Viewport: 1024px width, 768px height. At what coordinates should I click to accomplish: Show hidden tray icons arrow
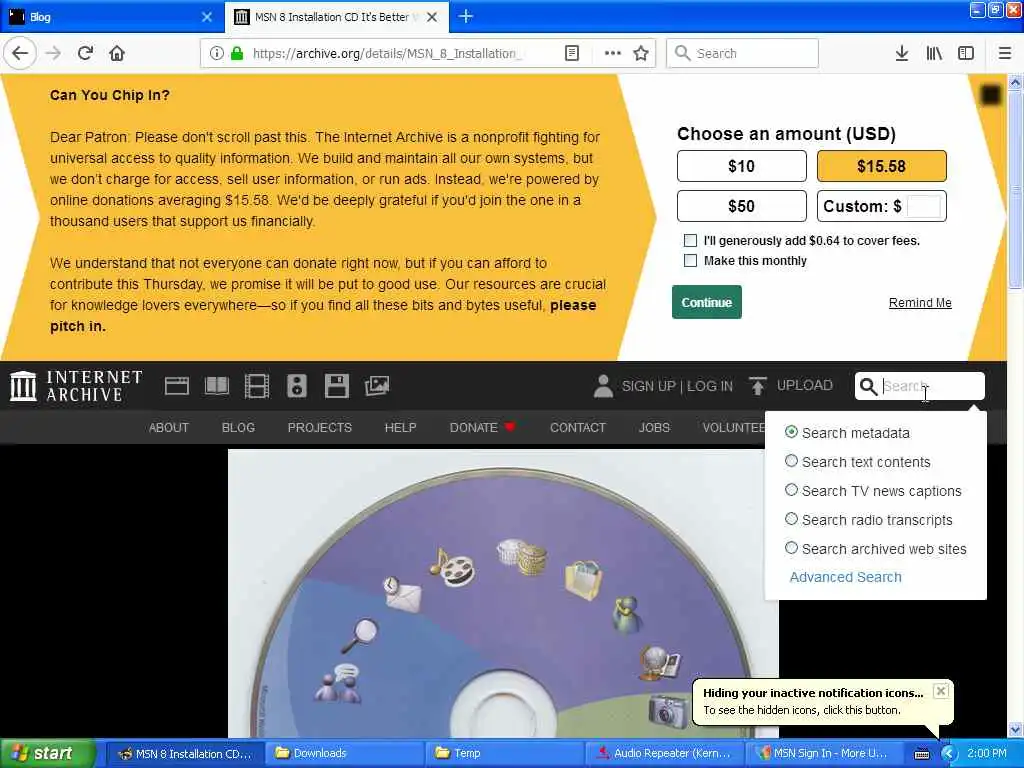pyautogui.click(x=948, y=753)
